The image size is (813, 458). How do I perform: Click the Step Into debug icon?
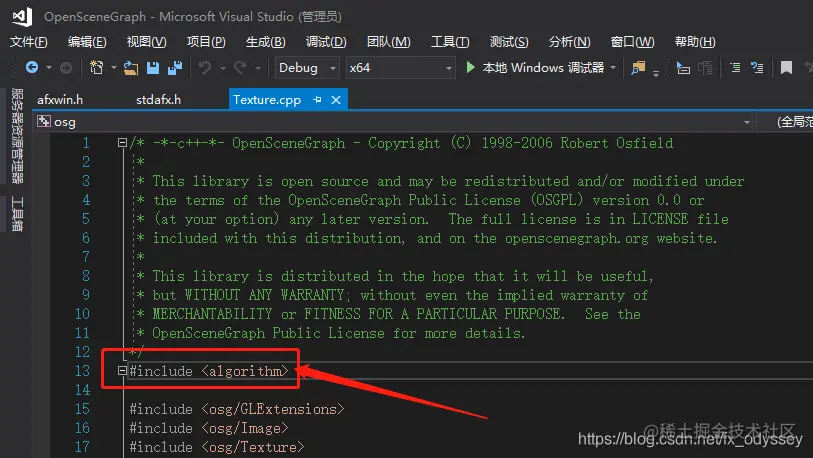(x=683, y=68)
